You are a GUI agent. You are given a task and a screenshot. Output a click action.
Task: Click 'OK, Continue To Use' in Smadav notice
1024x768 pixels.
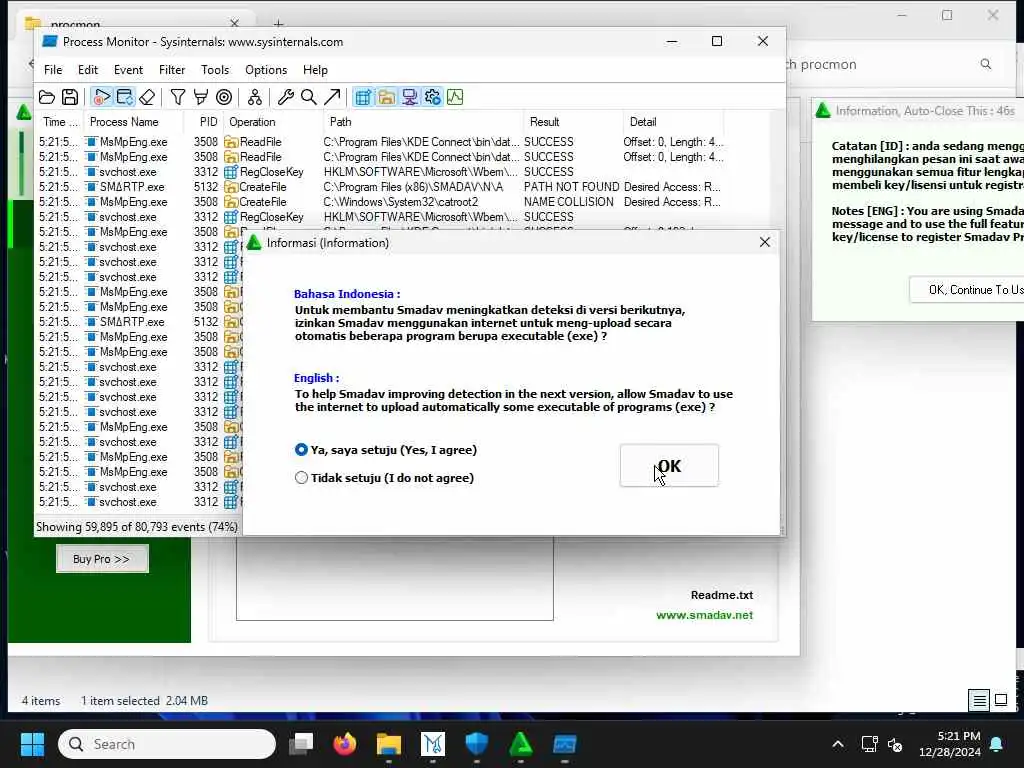point(967,290)
